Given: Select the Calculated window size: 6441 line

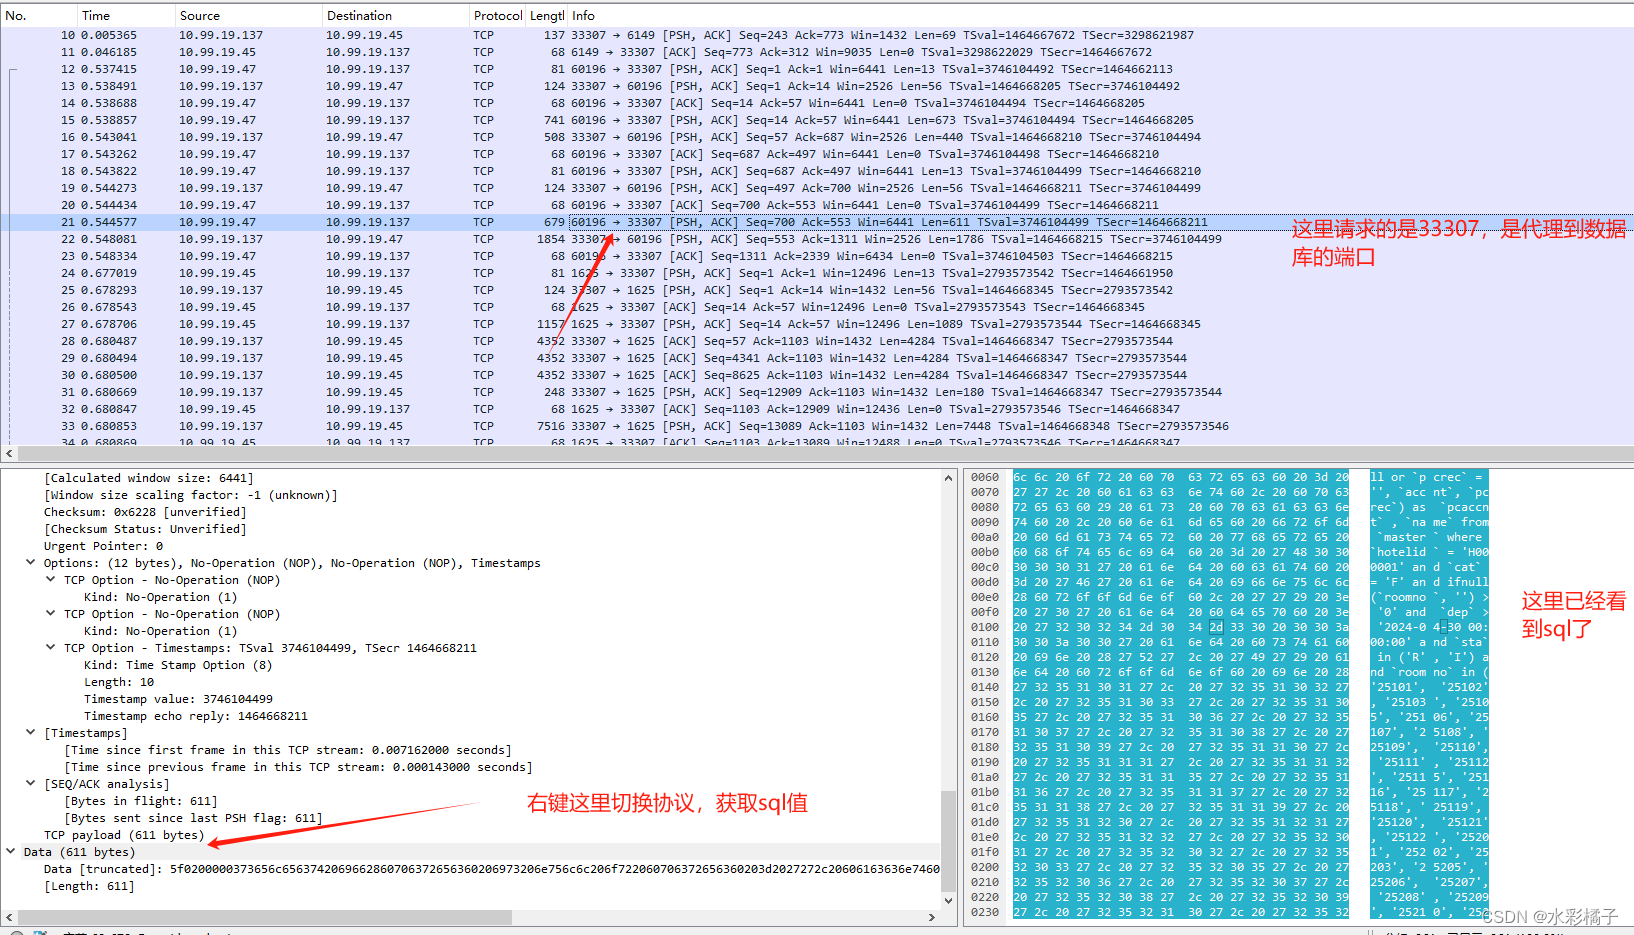Looking at the screenshot, I should pos(149,478).
